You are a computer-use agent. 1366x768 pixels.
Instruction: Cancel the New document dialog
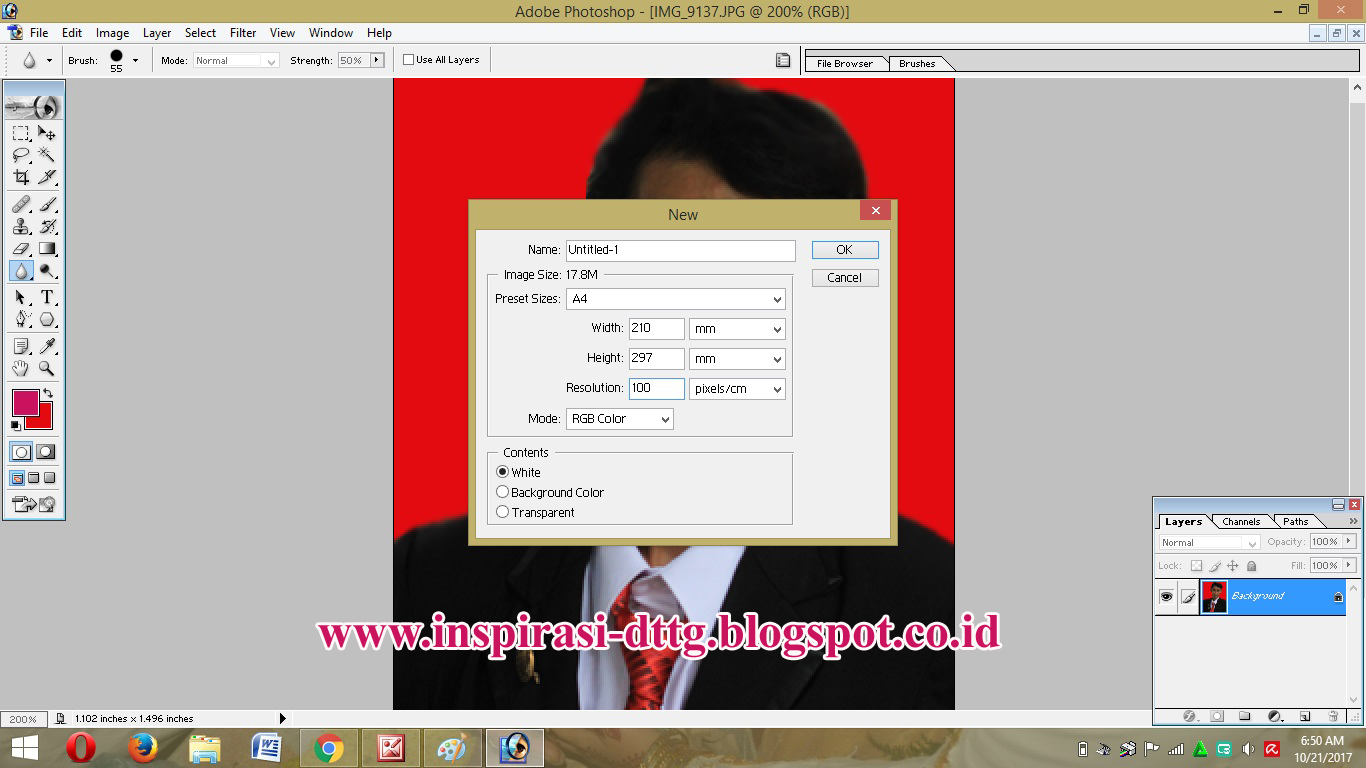[845, 278]
